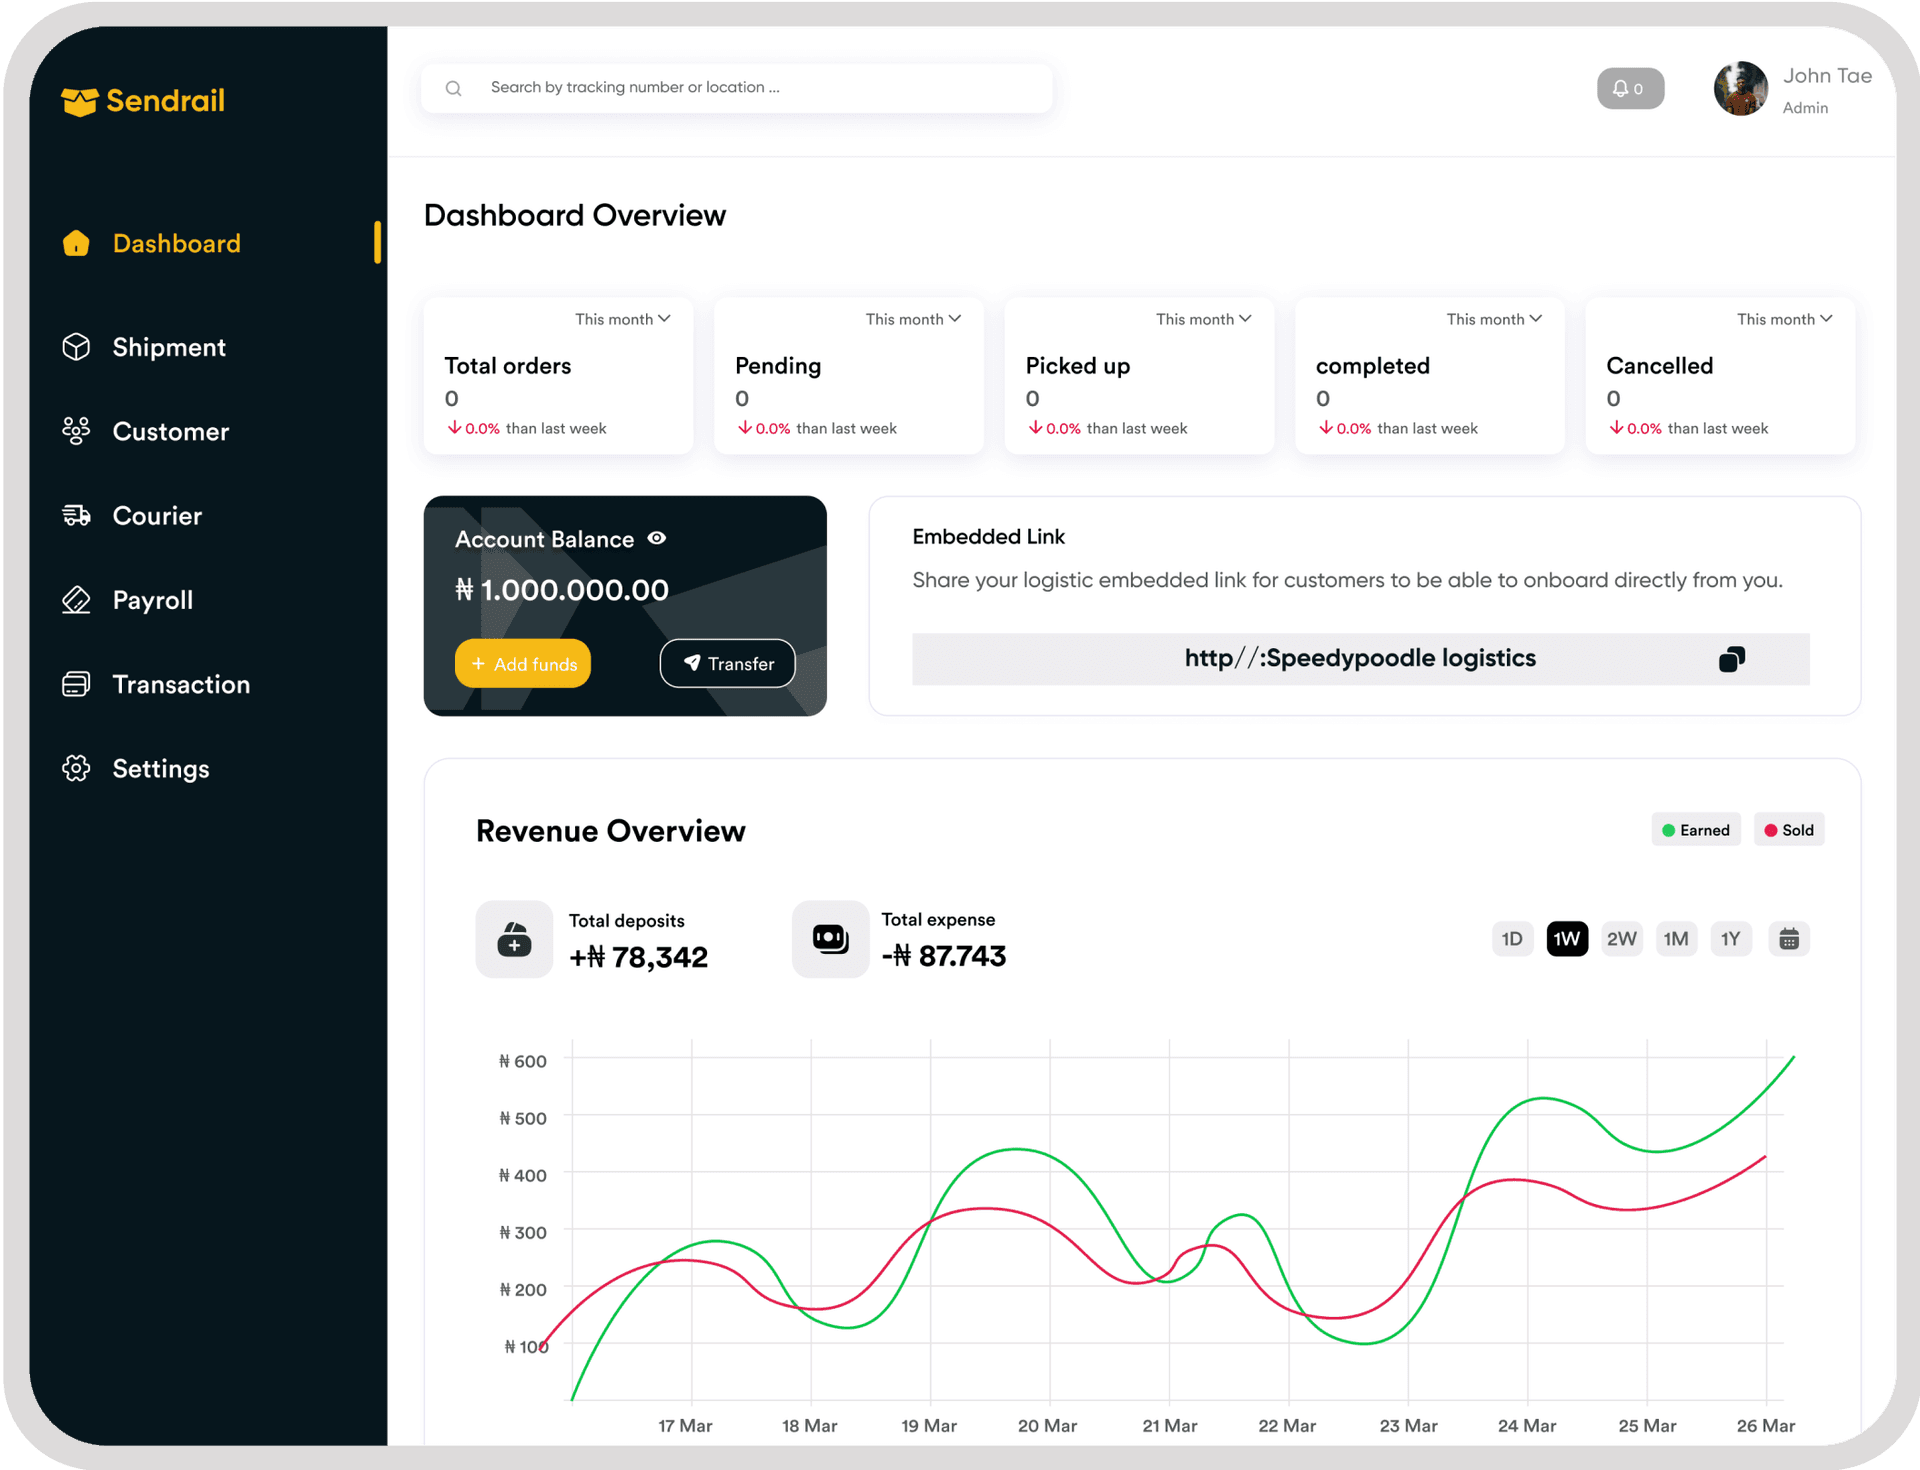This screenshot has height=1470, width=1920.
Task: Open the Shipment section
Action: point(168,347)
